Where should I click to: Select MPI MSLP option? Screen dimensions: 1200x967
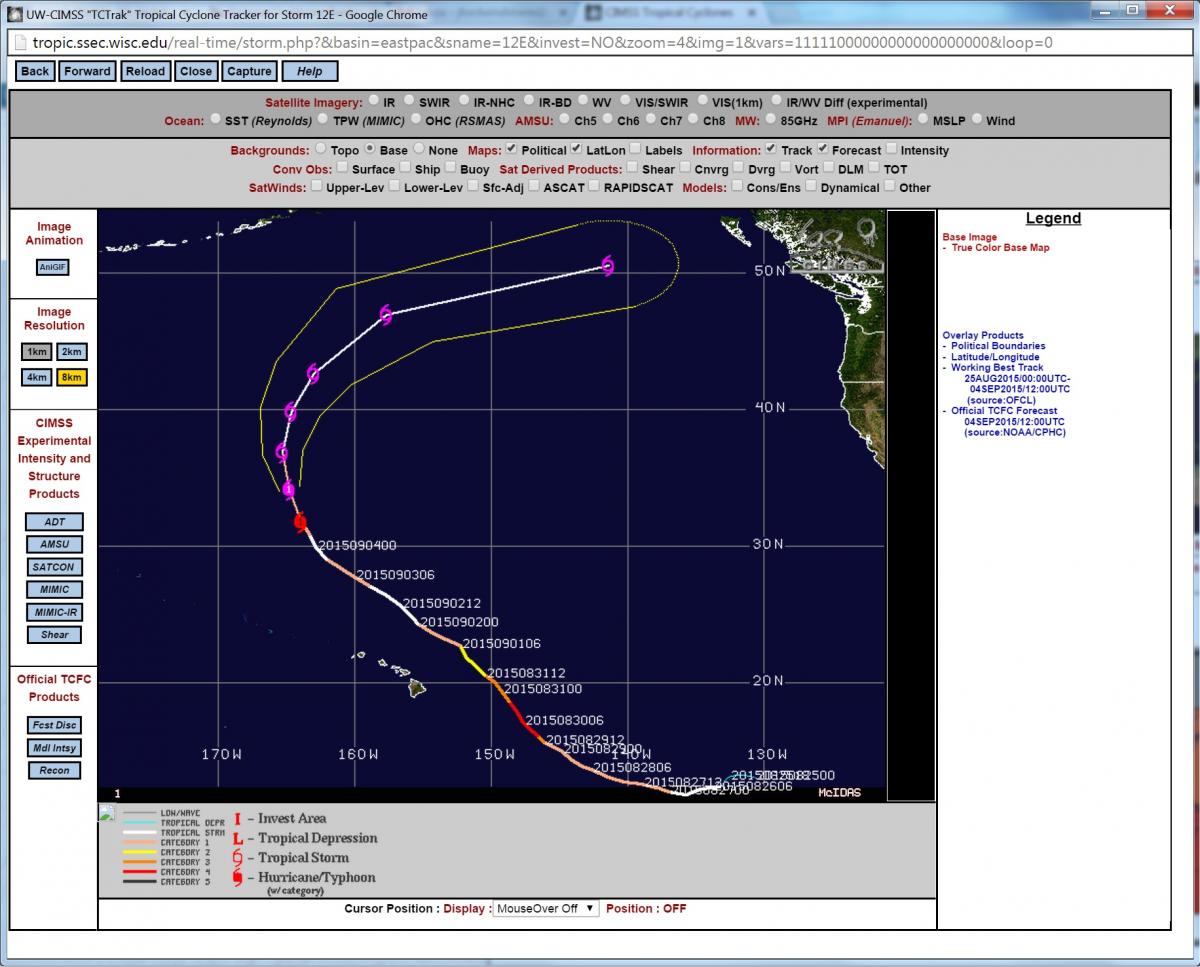(x=922, y=119)
